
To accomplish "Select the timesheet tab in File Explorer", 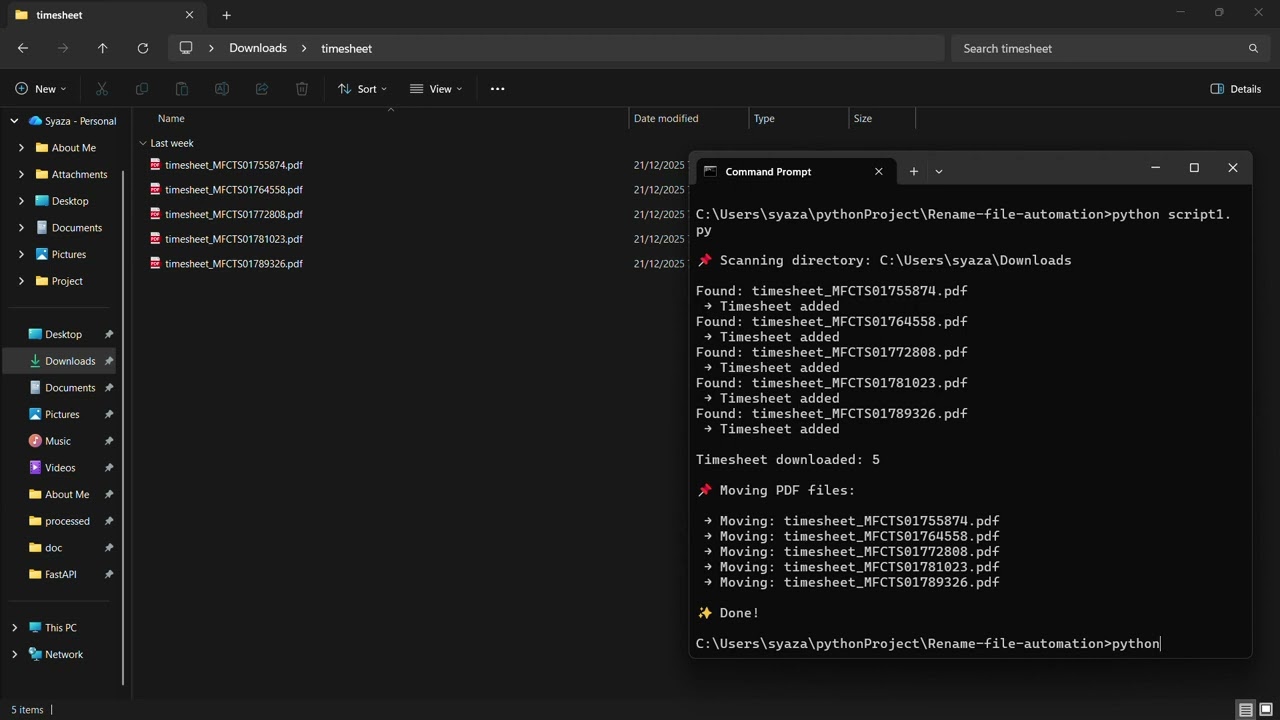I will [x=105, y=15].
